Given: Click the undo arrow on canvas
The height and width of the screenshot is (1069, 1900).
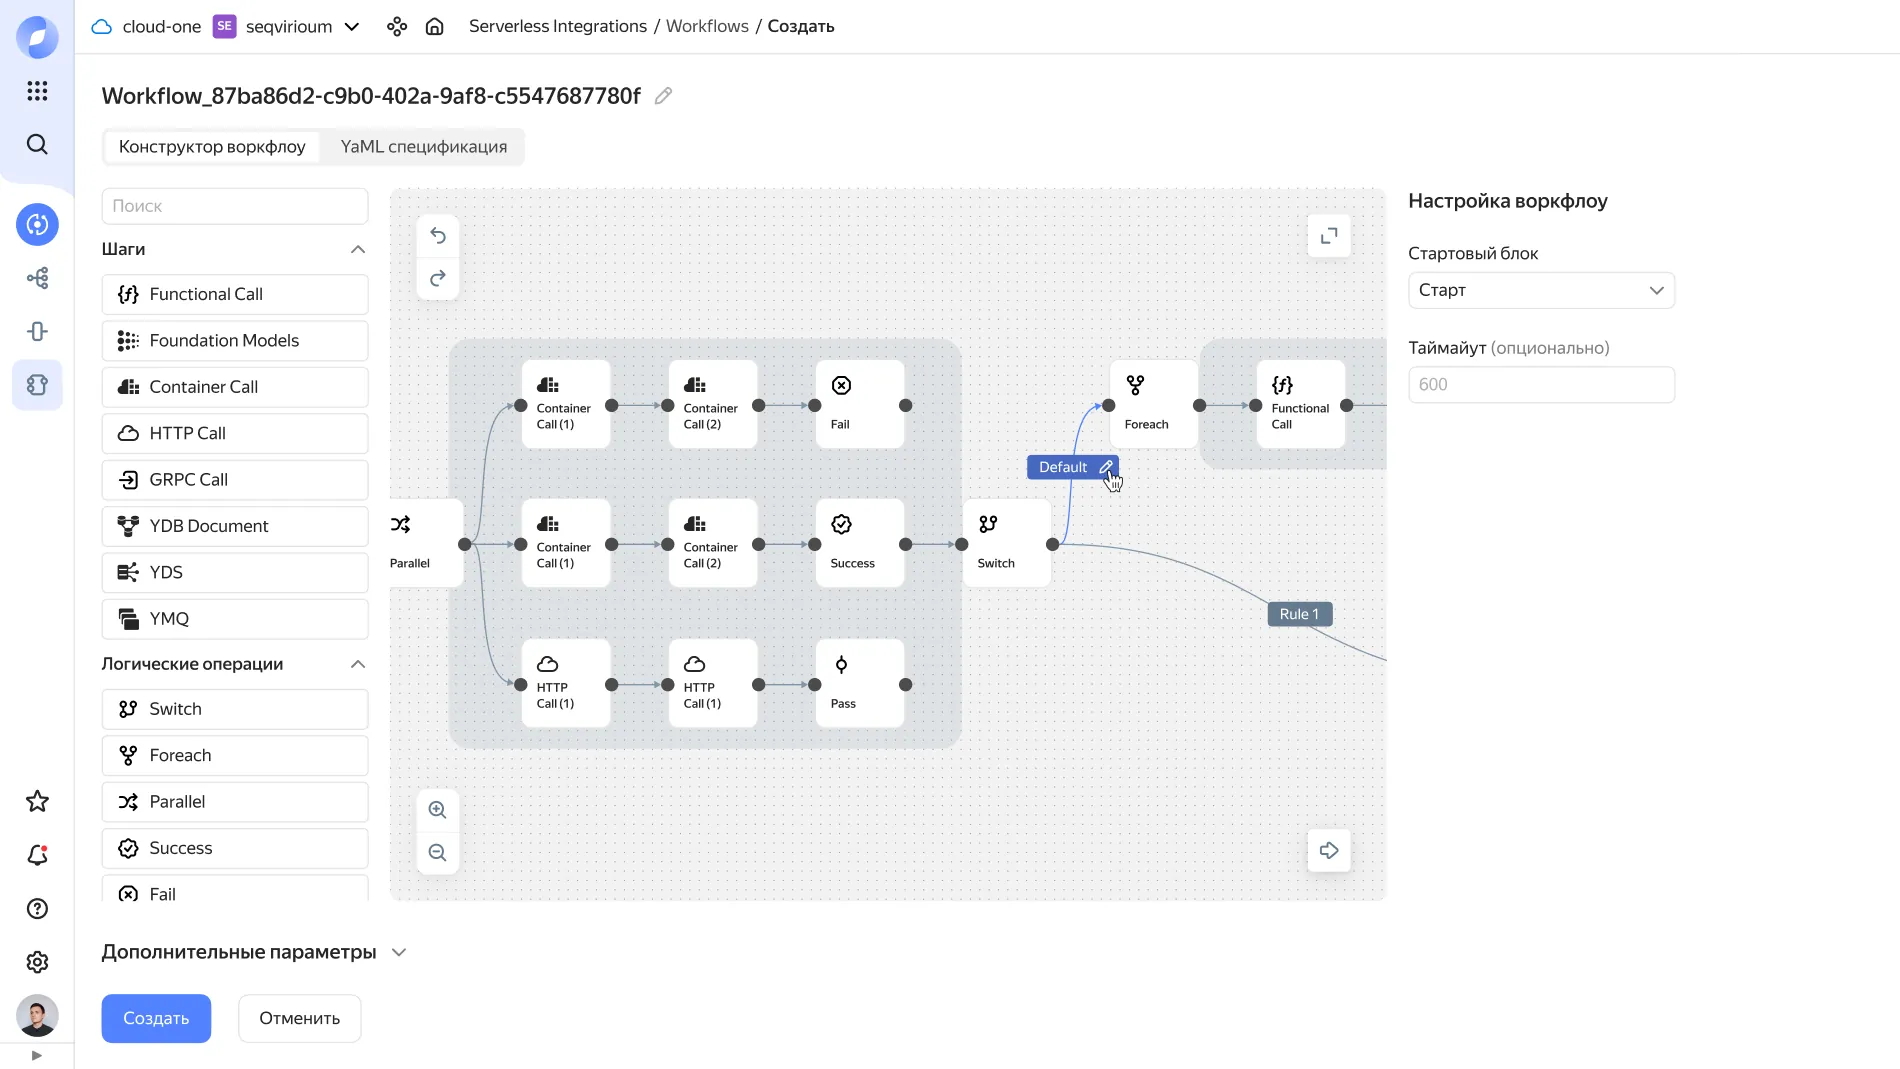Looking at the screenshot, I should pos(438,236).
